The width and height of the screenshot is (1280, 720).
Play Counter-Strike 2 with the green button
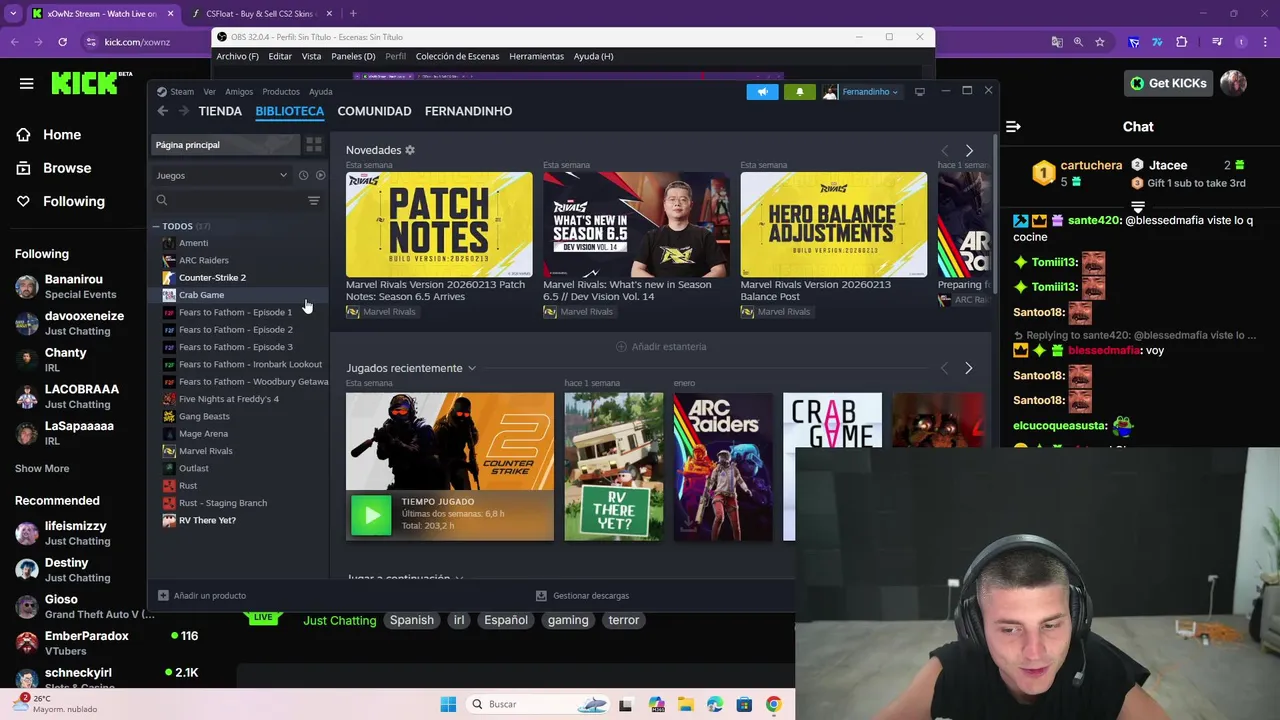click(x=371, y=516)
